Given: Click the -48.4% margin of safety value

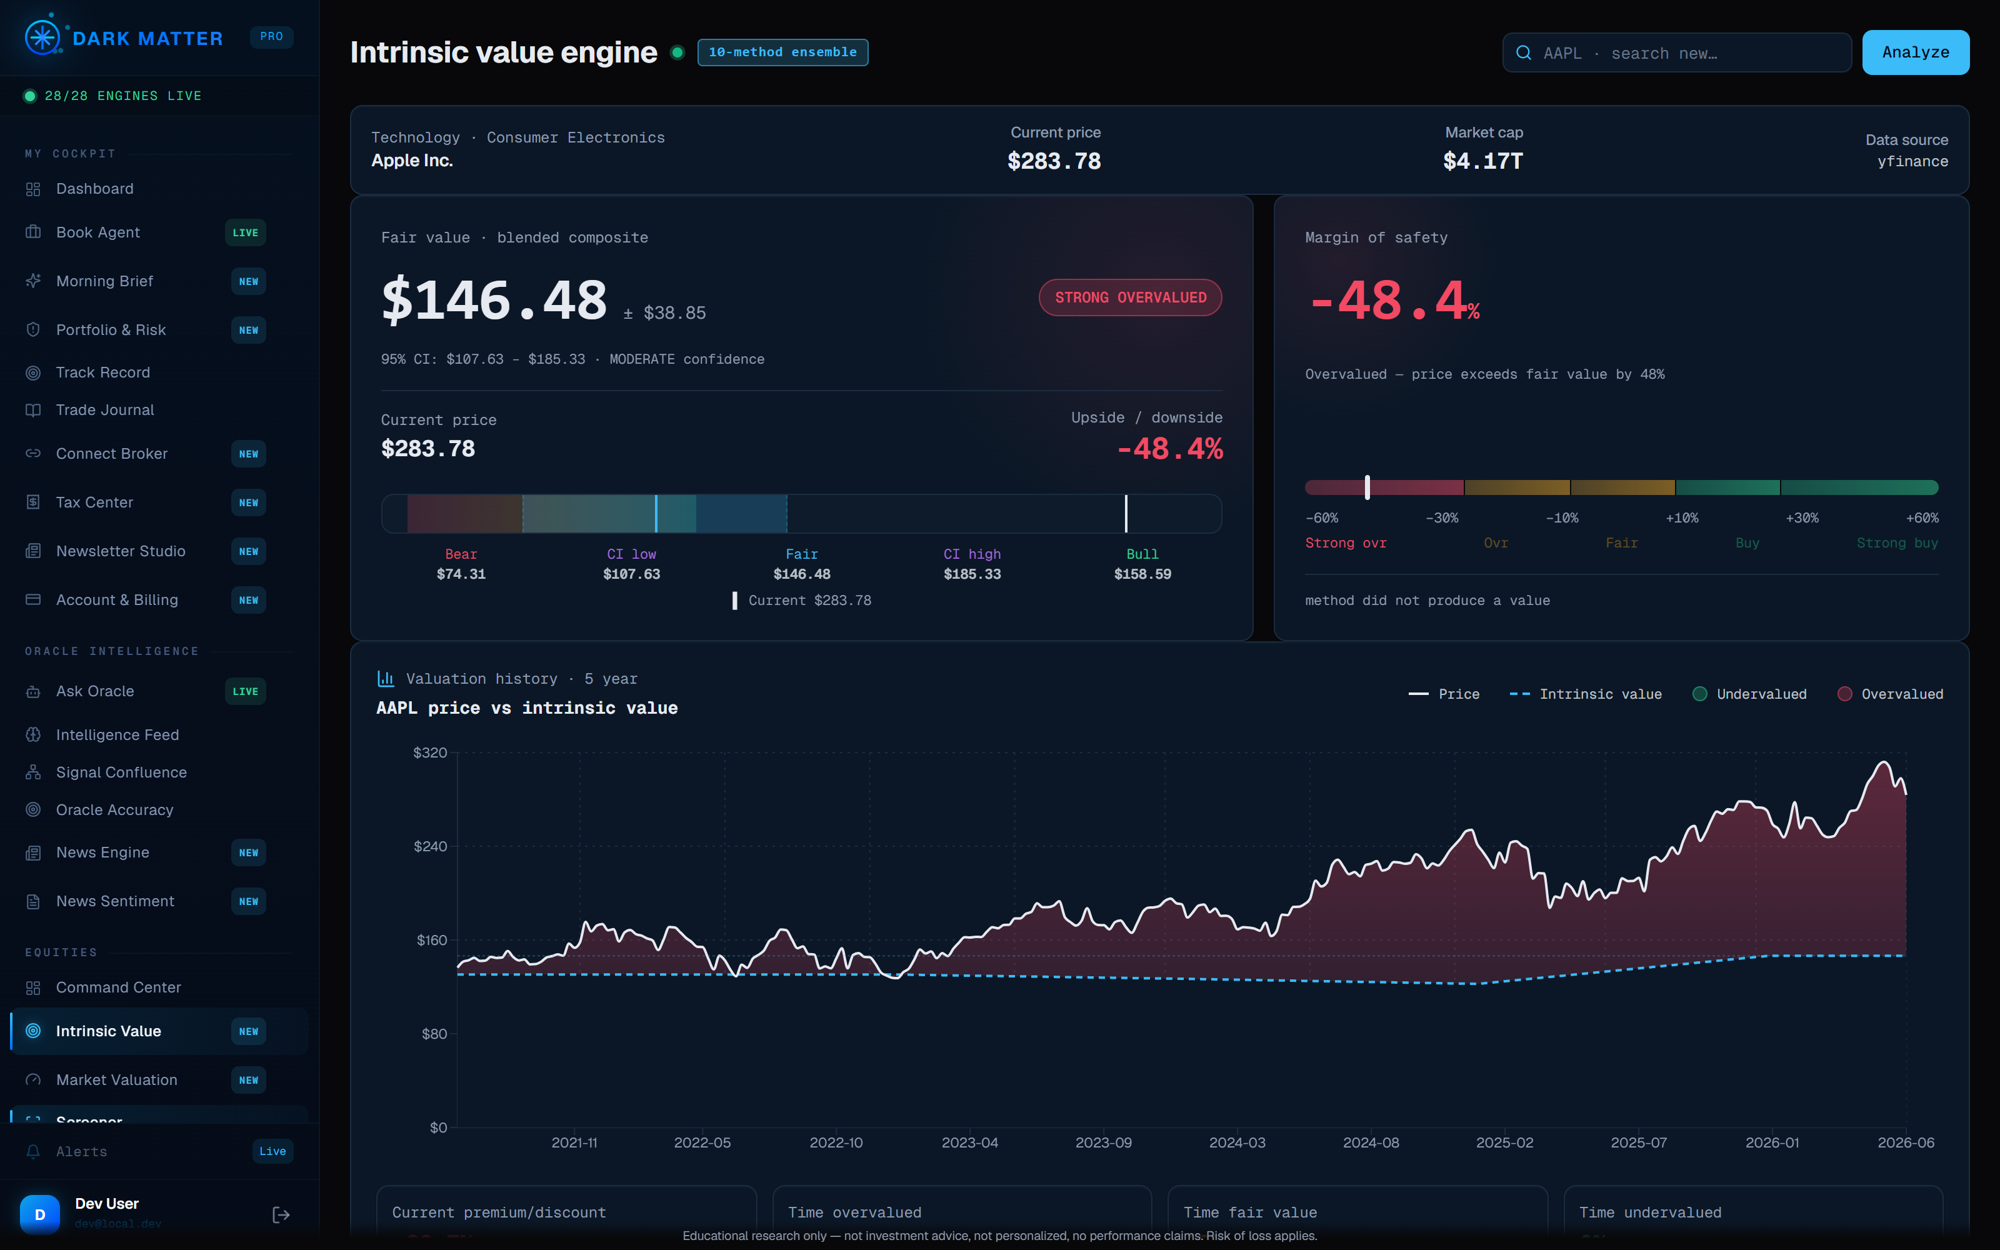Looking at the screenshot, I should (1393, 300).
